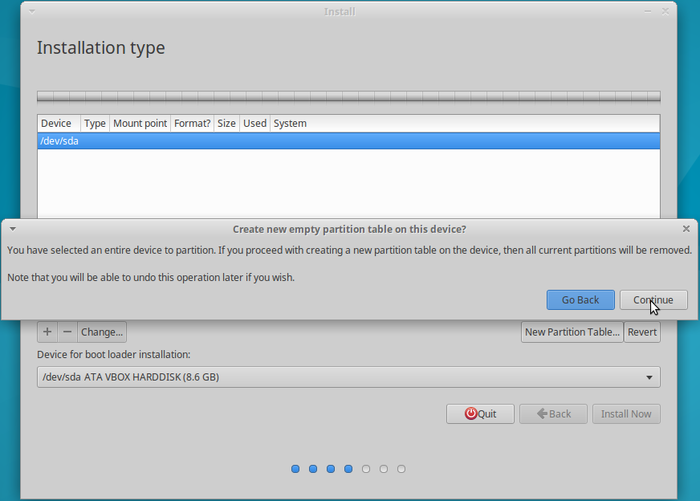Click the Back button
Image resolution: width=700 pixels, height=501 pixels.
click(x=553, y=413)
